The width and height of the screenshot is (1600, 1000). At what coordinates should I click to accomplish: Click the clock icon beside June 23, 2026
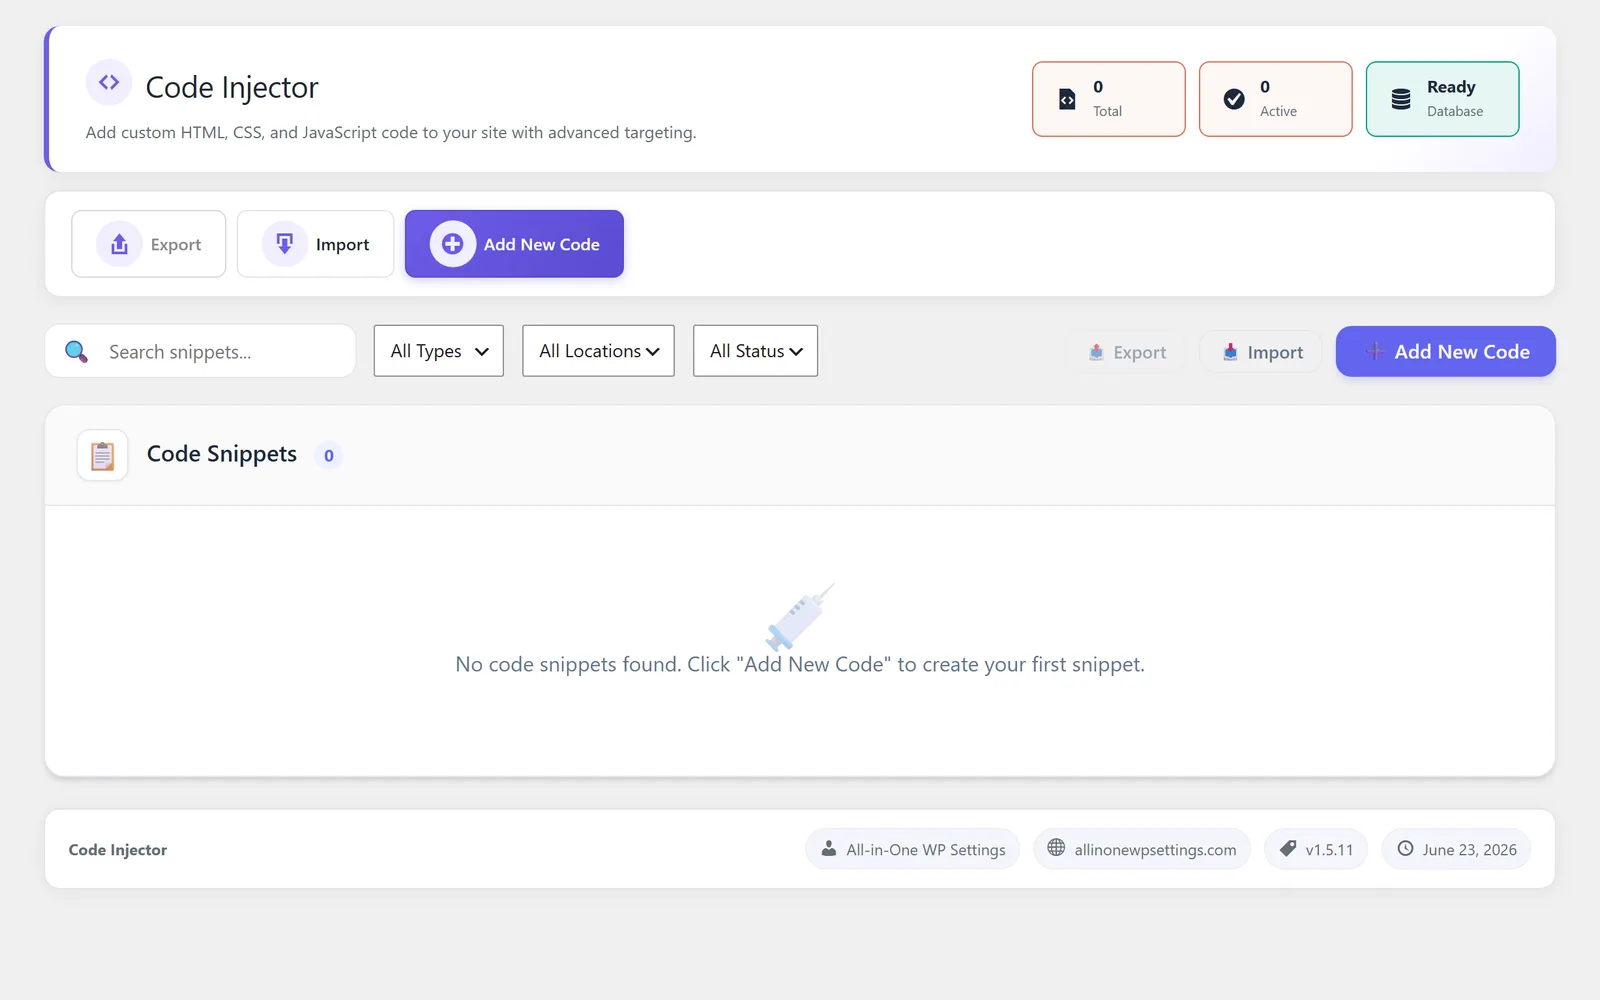click(x=1405, y=848)
